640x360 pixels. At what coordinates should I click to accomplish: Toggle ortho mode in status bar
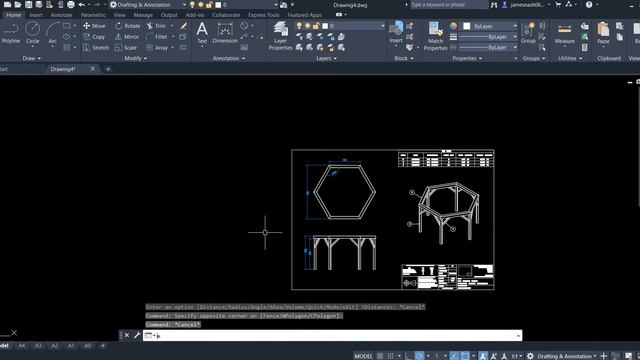tap(408, 356)
